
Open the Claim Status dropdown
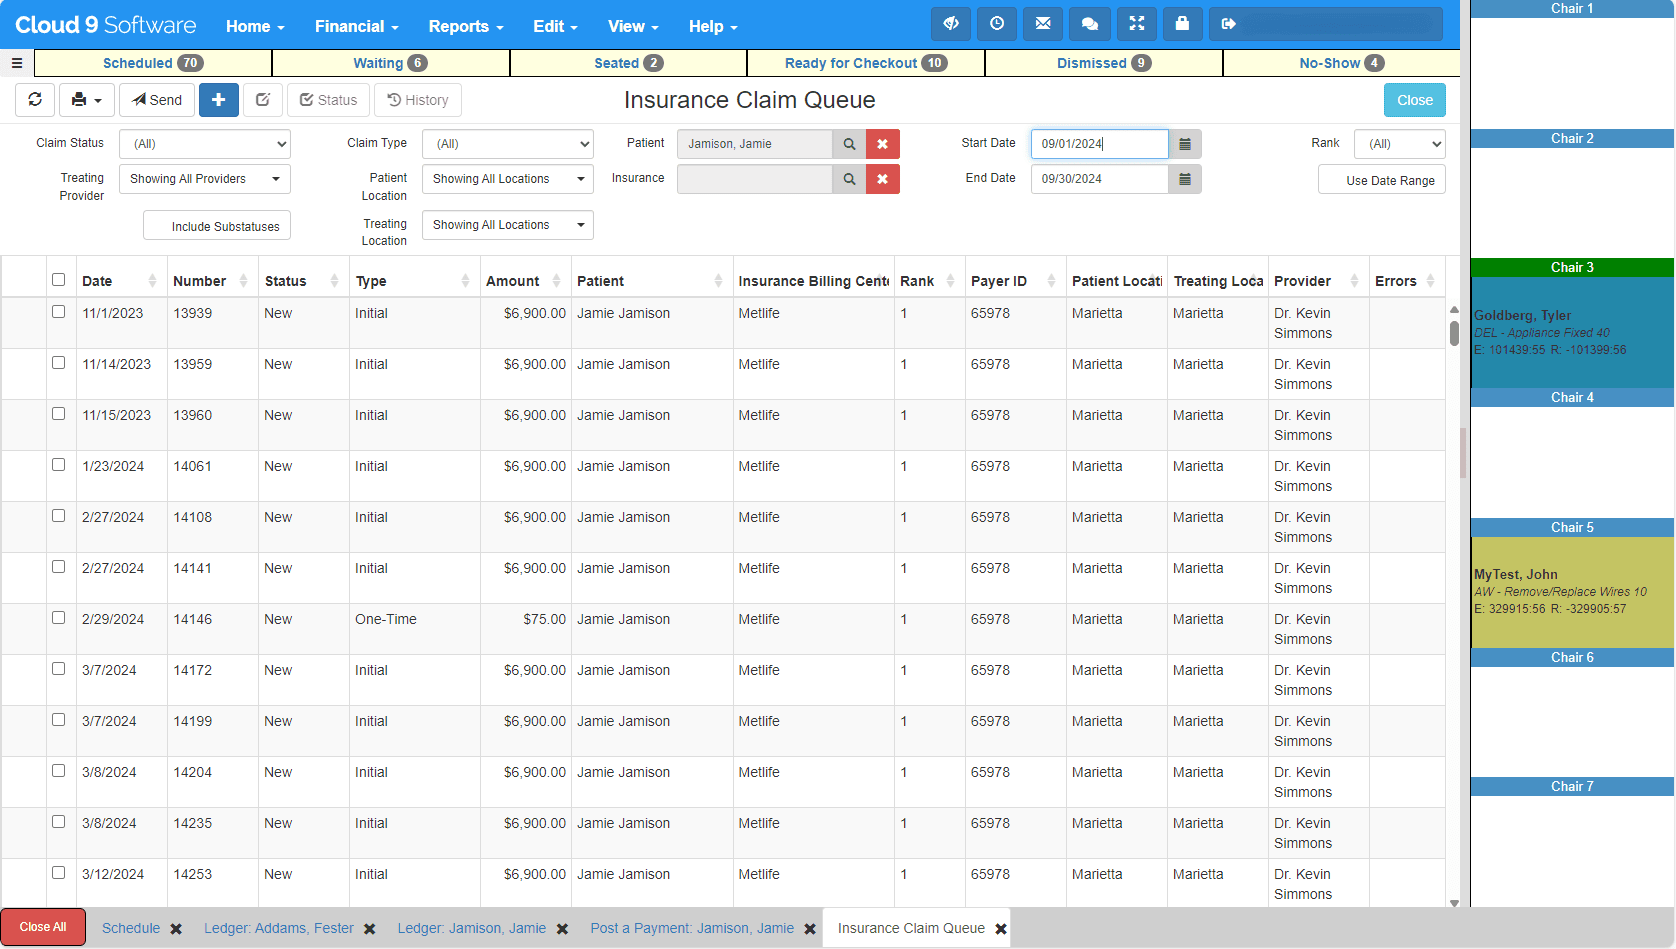coord(204,143)
